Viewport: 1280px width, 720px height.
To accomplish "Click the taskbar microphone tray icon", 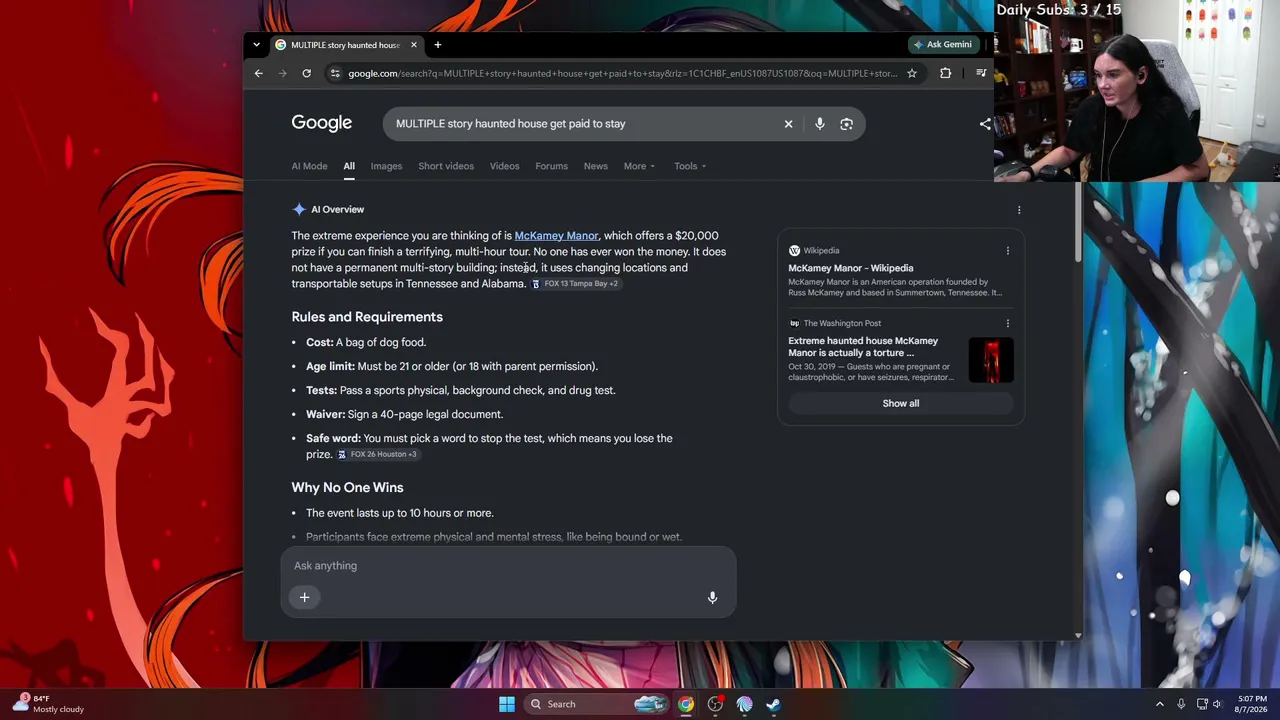I will point(1181,704).
